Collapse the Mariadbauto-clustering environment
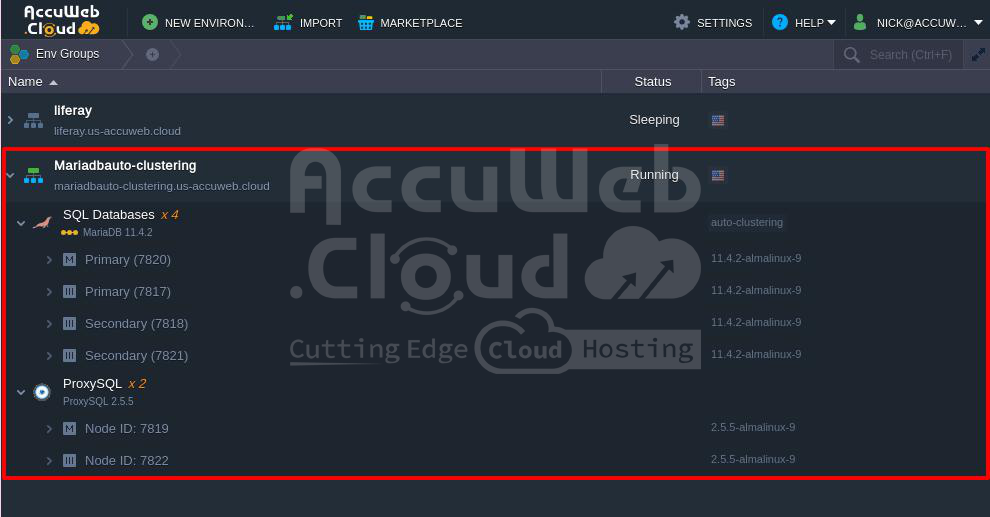Screen dimensions: 990x517 [x=10, y=175]
